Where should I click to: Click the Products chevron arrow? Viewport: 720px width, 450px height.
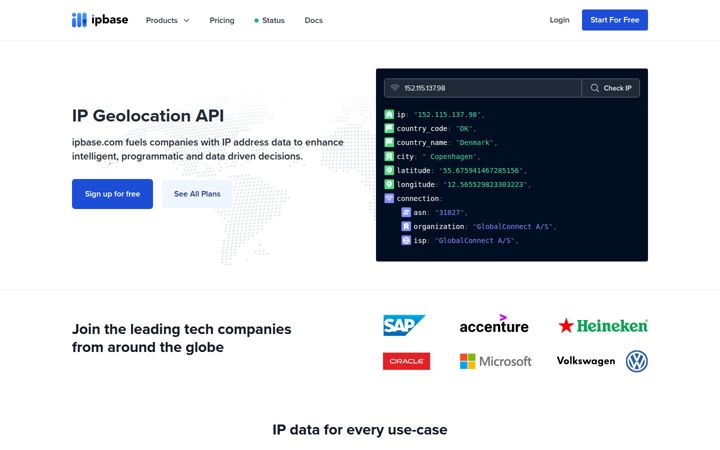tap(186, 20)
